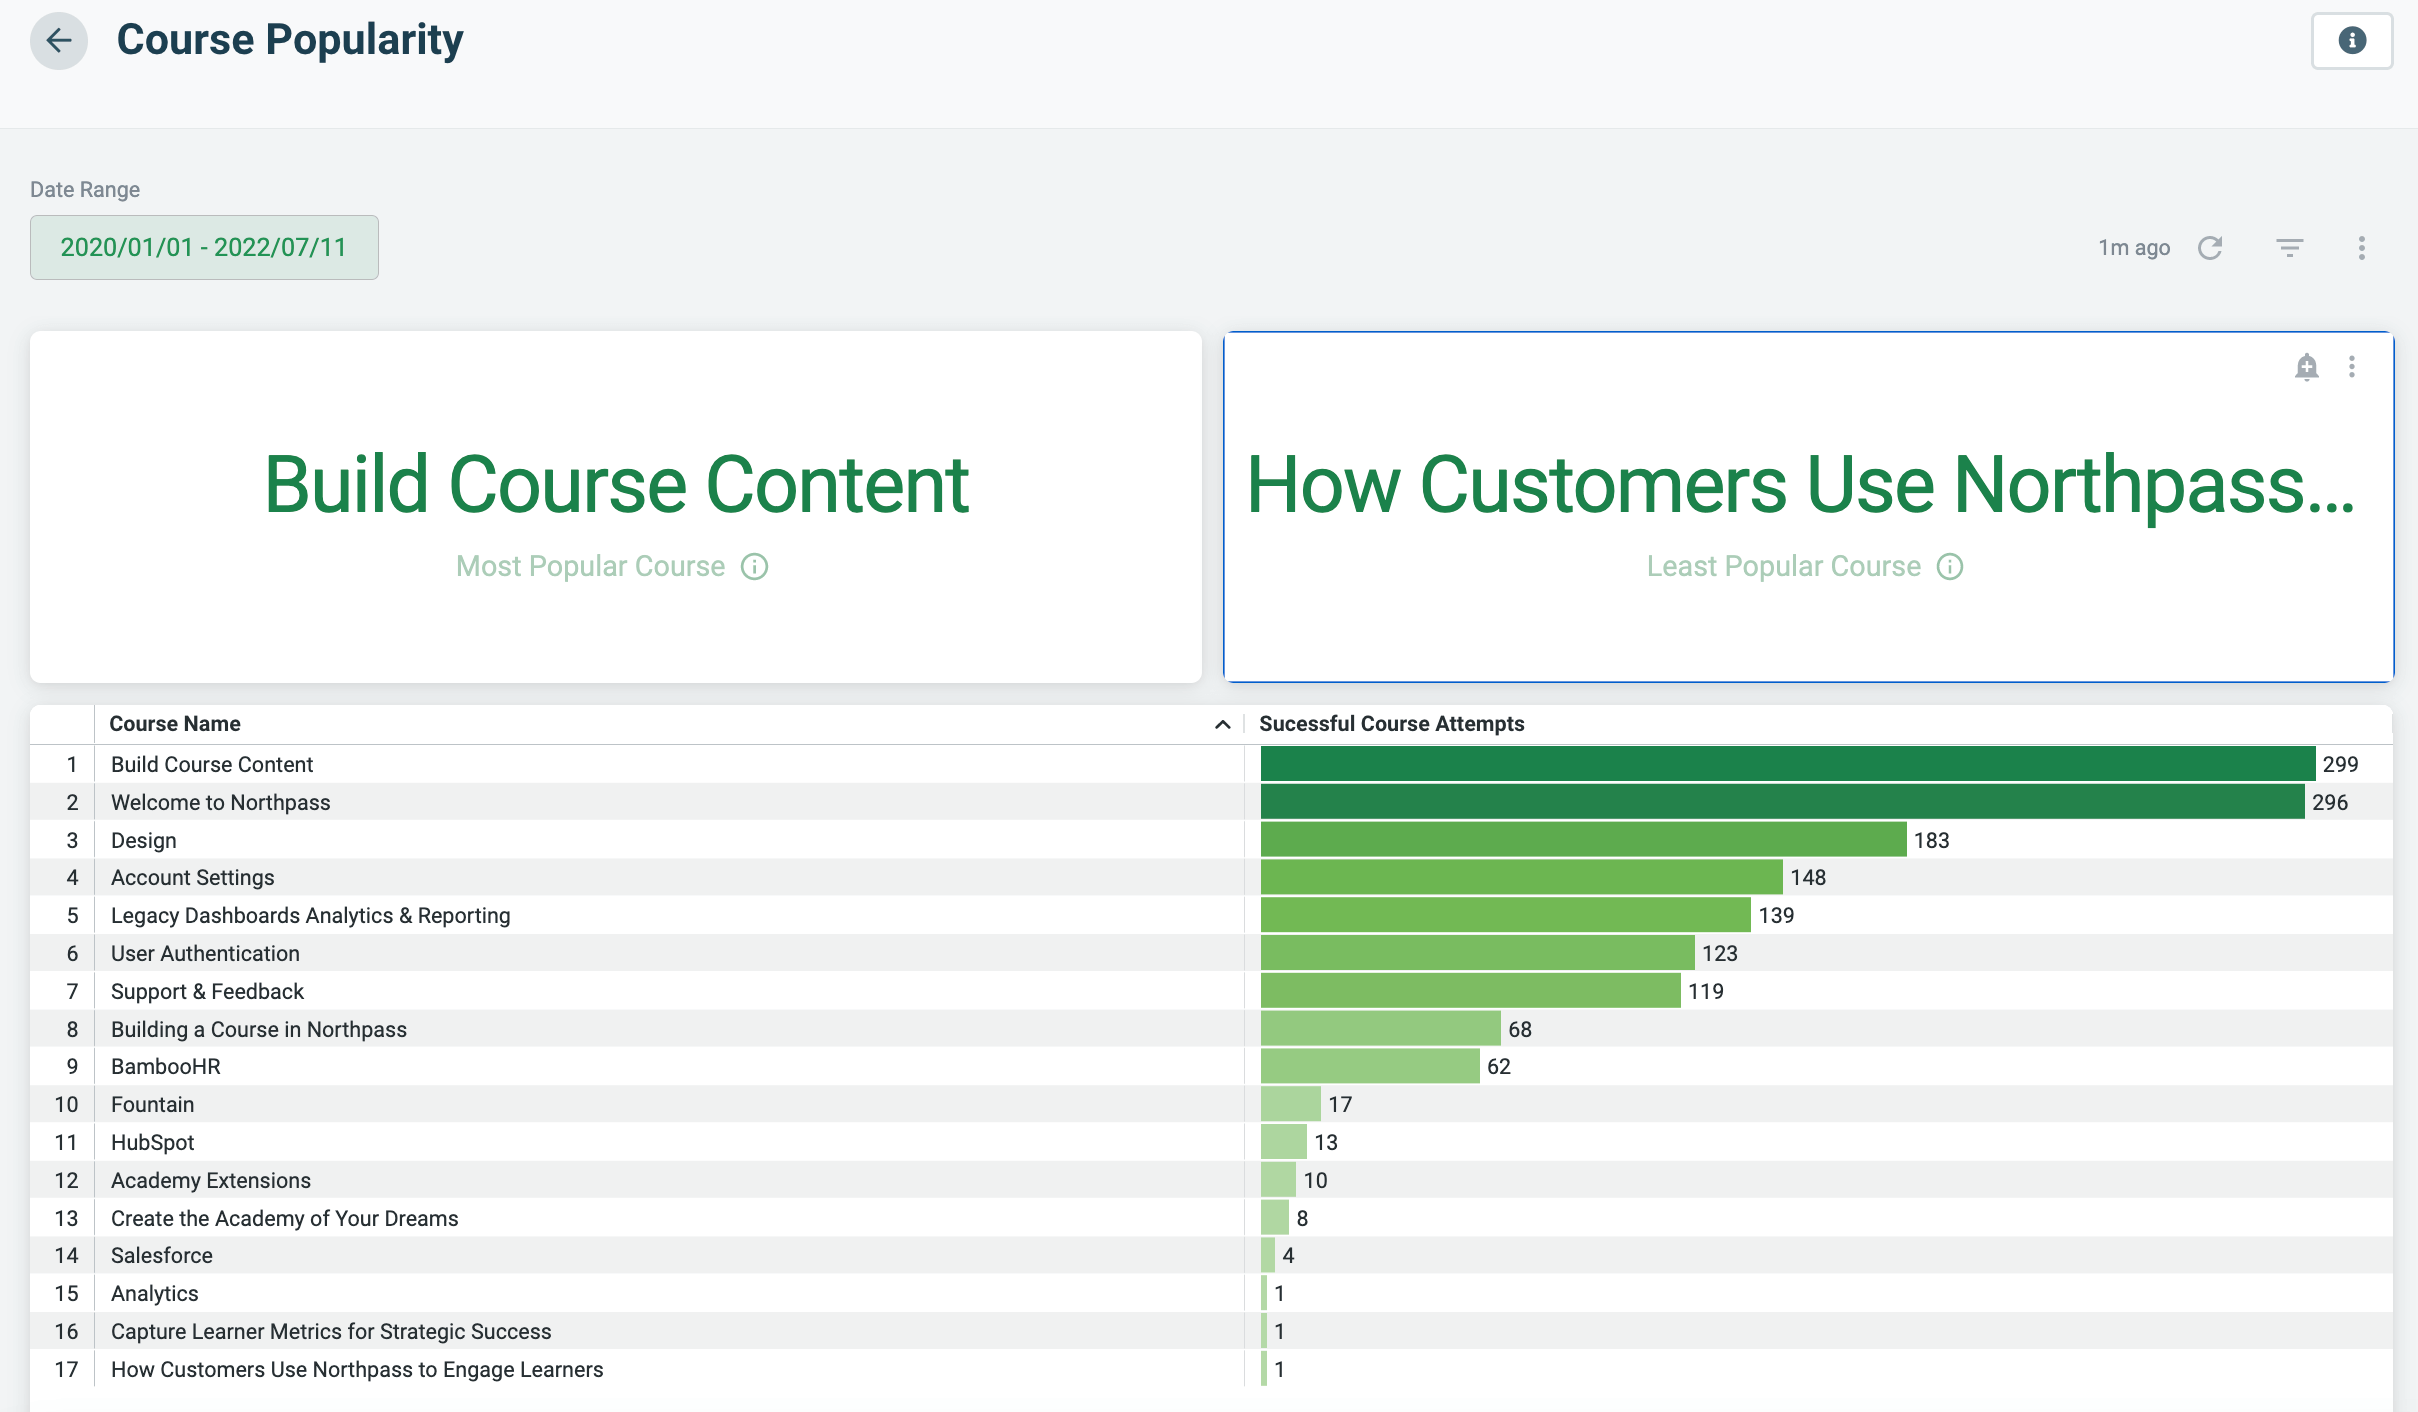
Task: Open the Date Range picker
Action: click(x=204, y=247)
